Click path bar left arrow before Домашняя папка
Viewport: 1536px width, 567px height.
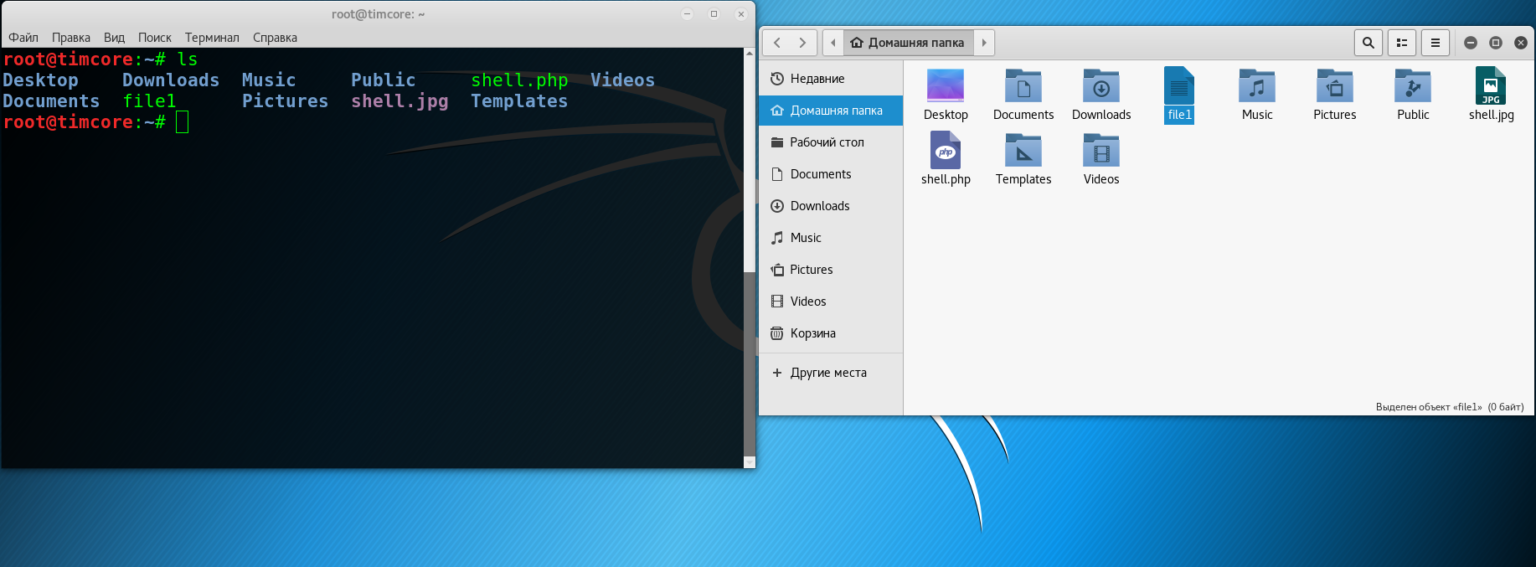click(833, 43)
